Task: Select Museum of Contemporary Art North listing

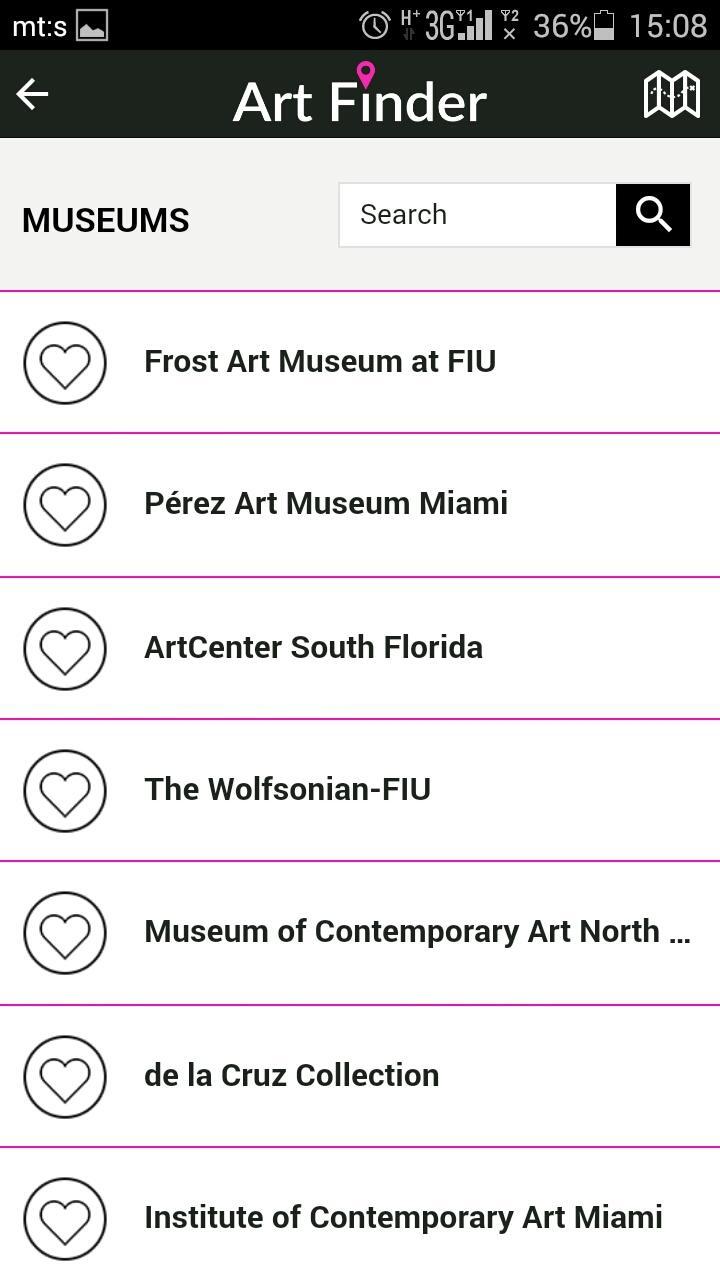Action: [360, 933]
